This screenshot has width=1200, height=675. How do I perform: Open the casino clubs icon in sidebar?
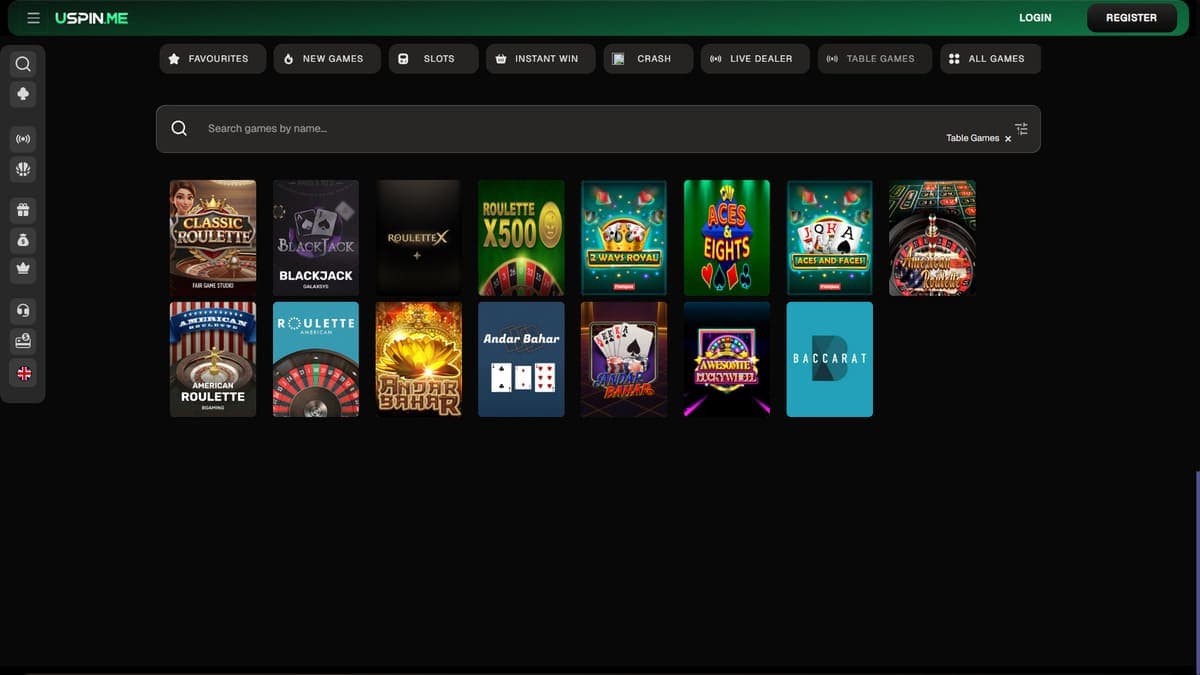pyautogui.click(x=23, y=94)
